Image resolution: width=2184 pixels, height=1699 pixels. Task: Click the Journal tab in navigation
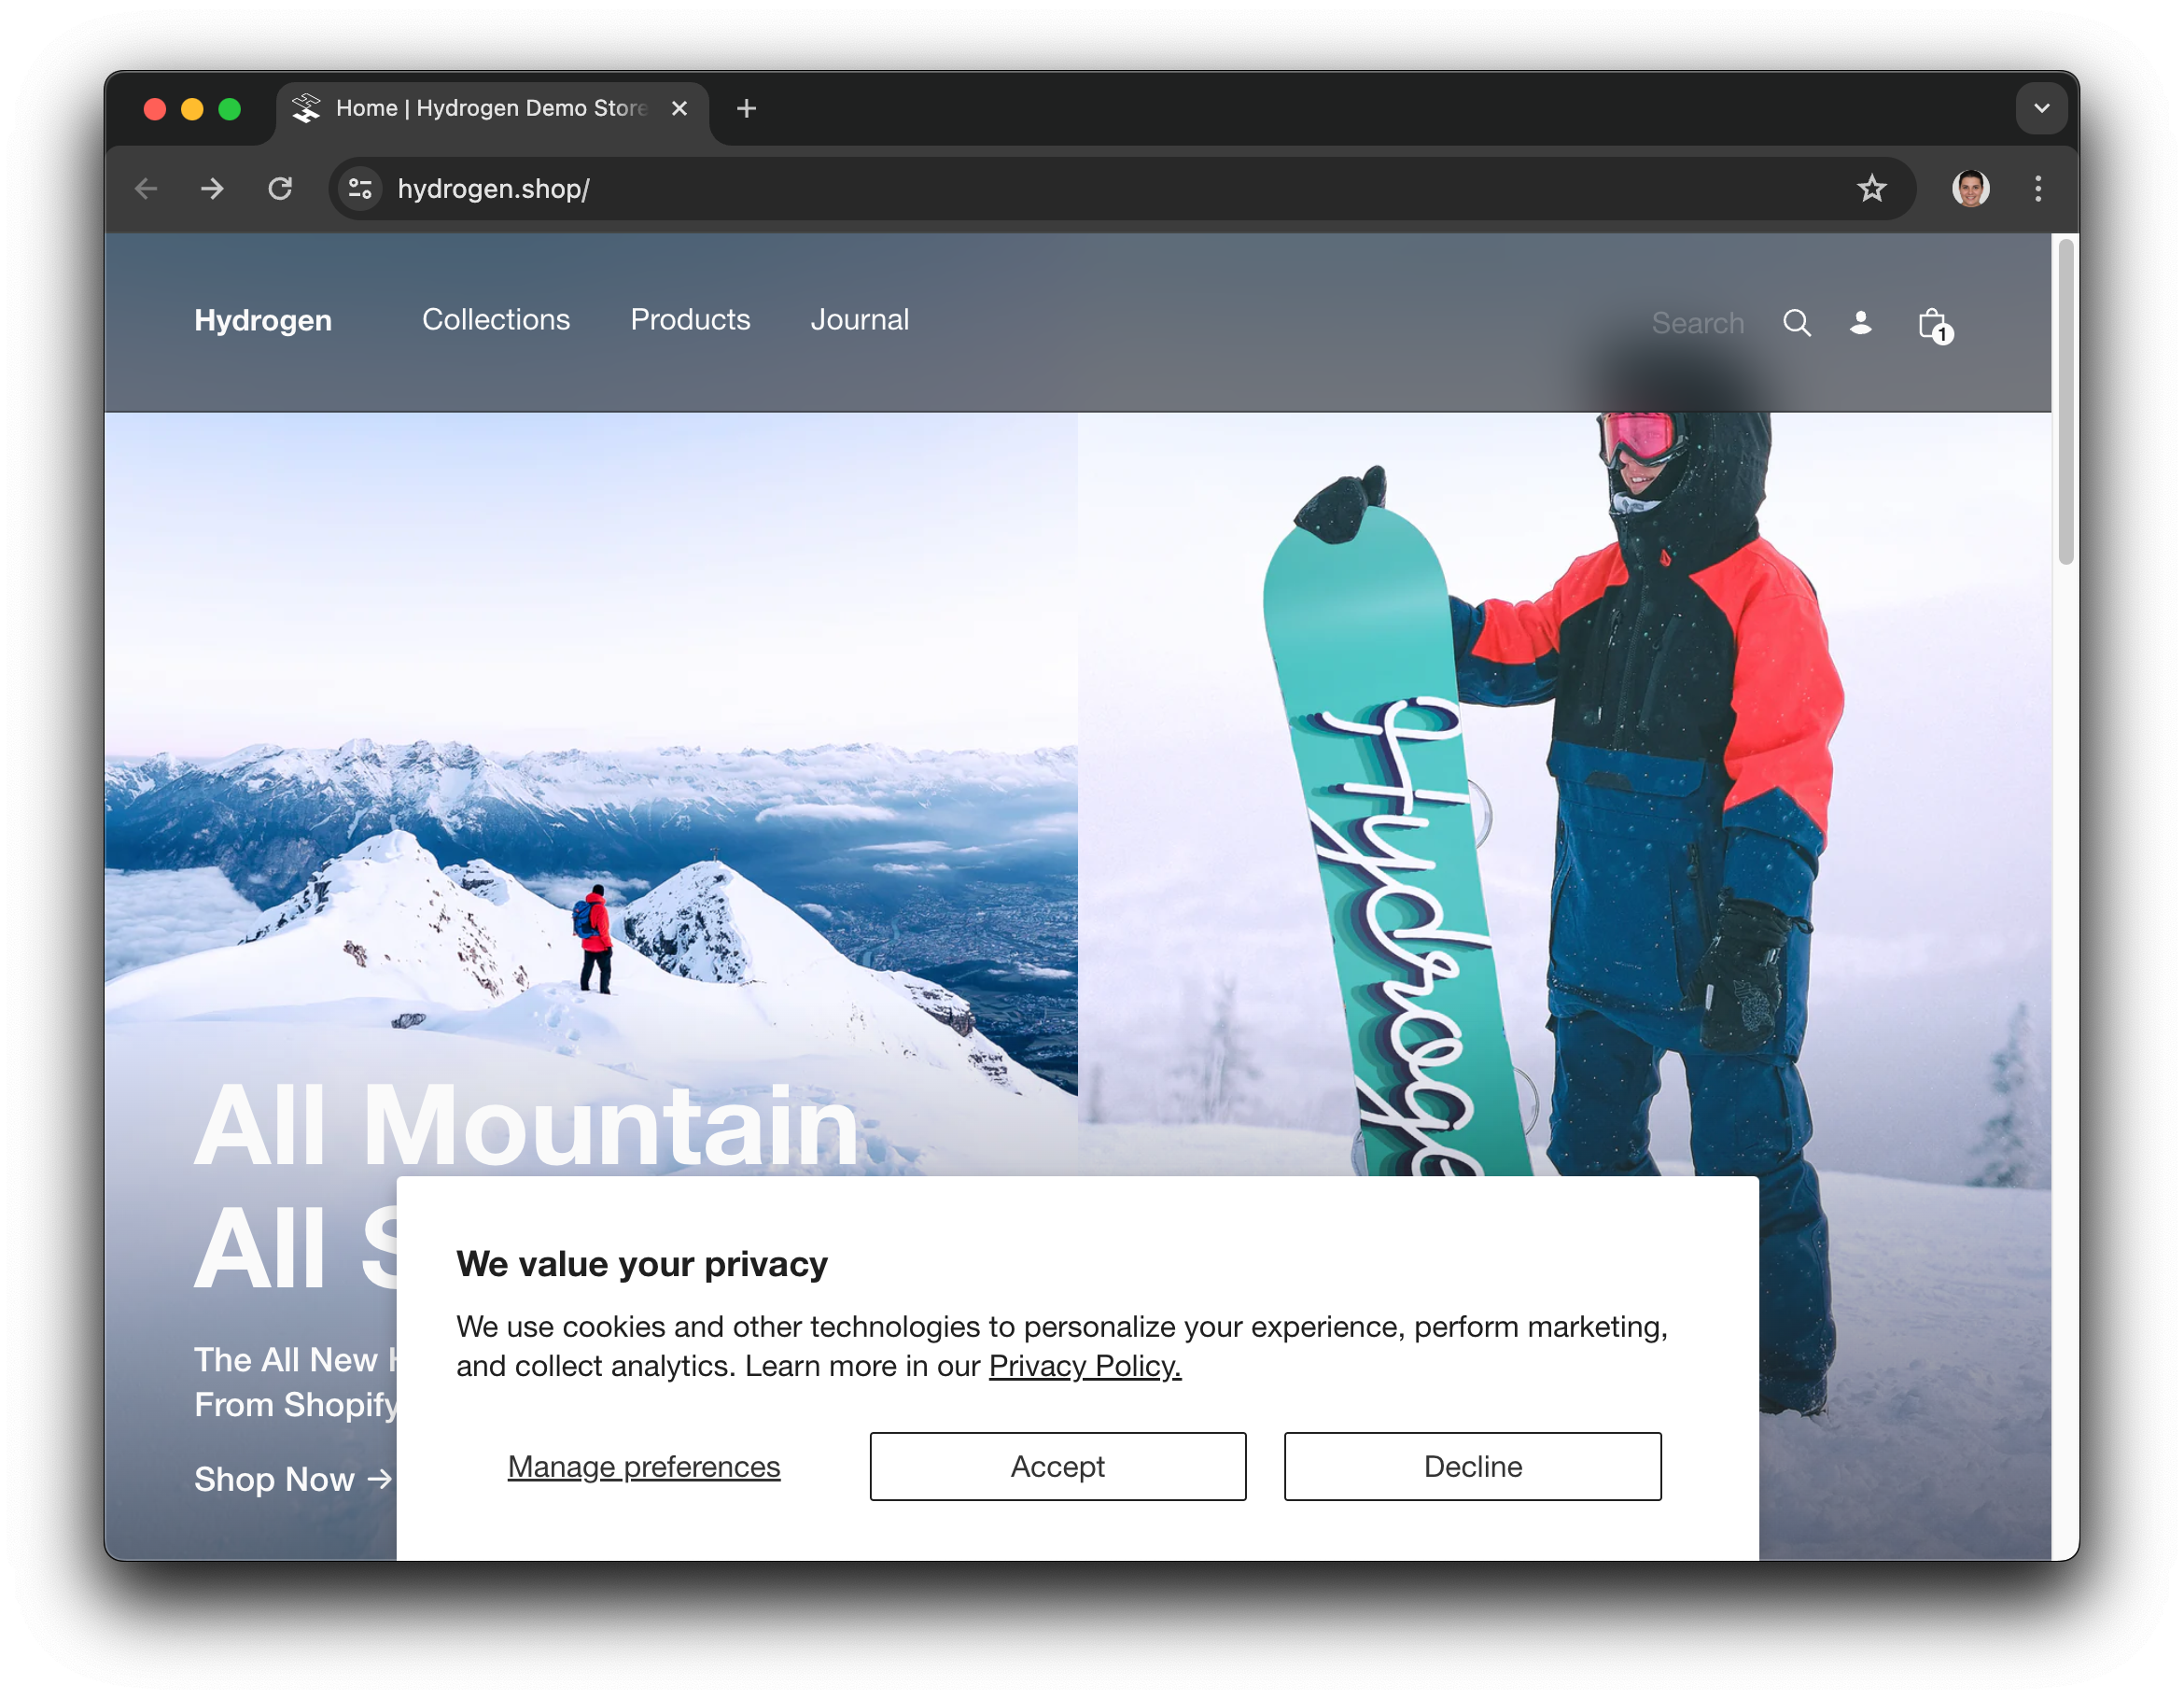tap(860, 321)
